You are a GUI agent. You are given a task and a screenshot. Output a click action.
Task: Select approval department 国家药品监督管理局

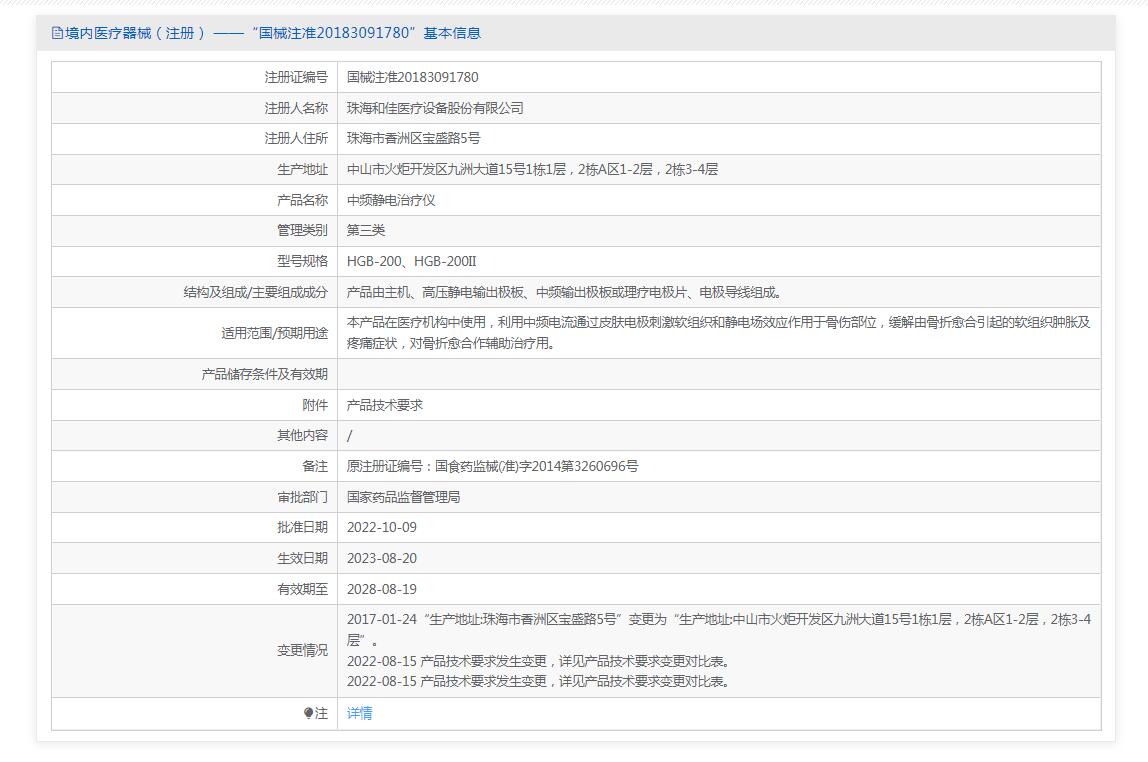(403, 497)
